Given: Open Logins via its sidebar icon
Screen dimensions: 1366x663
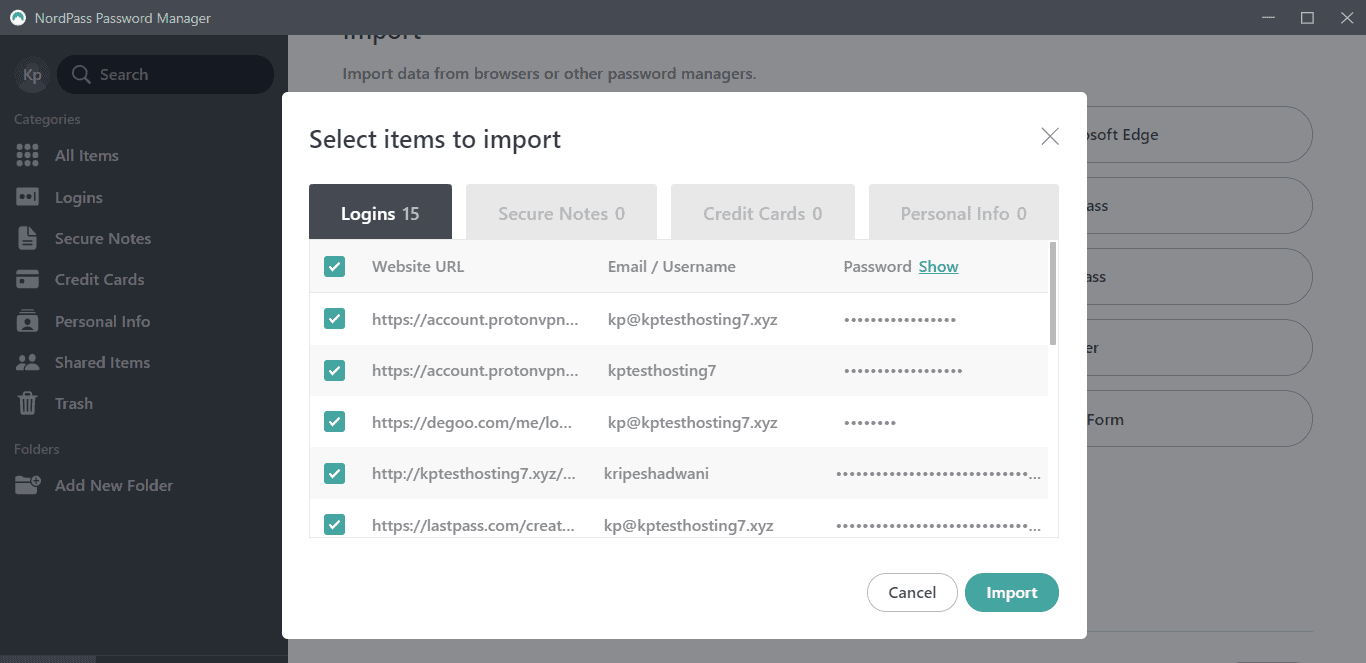Looking at the screenshot, I should pyautogui.click(x=27, y=197).
